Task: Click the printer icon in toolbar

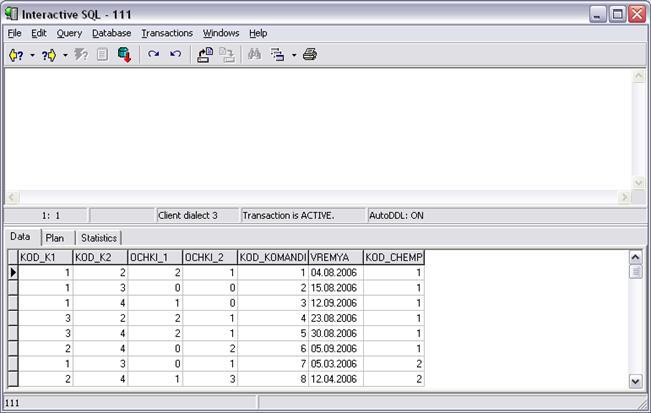Action: tap(310, 55)
